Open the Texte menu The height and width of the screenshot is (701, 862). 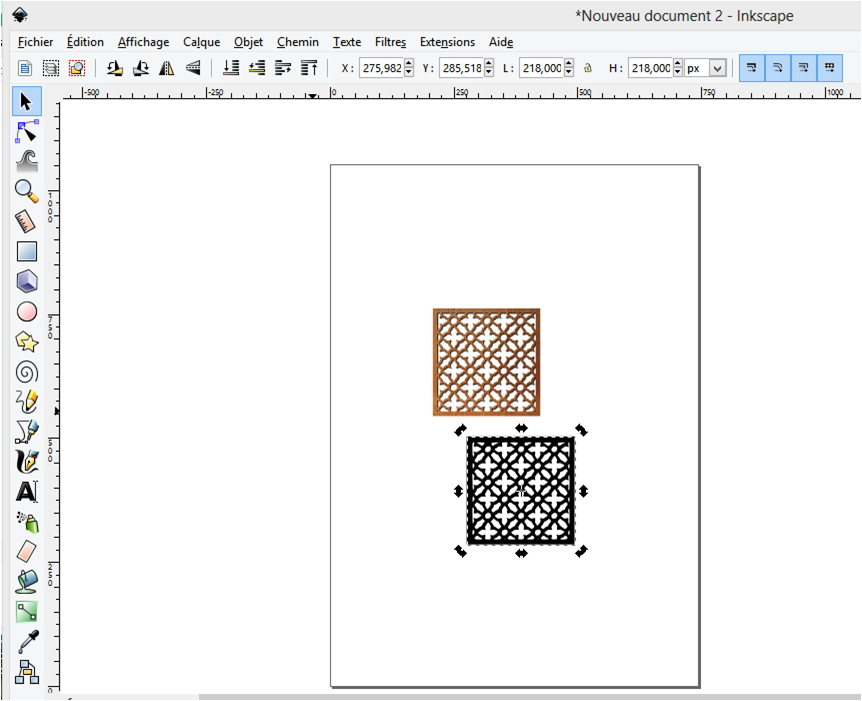347,42
